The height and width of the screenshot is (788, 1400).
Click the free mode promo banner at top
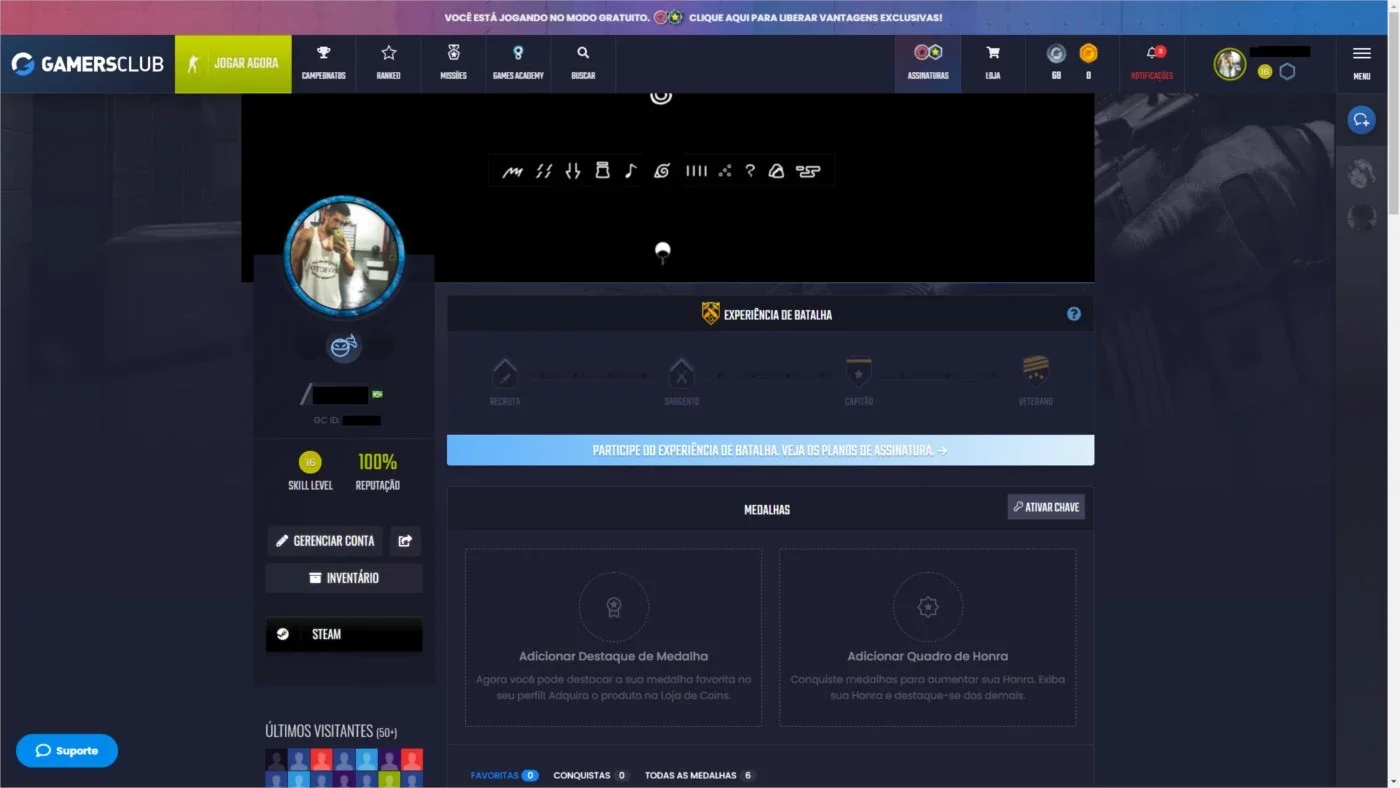[x=693, y=17]
